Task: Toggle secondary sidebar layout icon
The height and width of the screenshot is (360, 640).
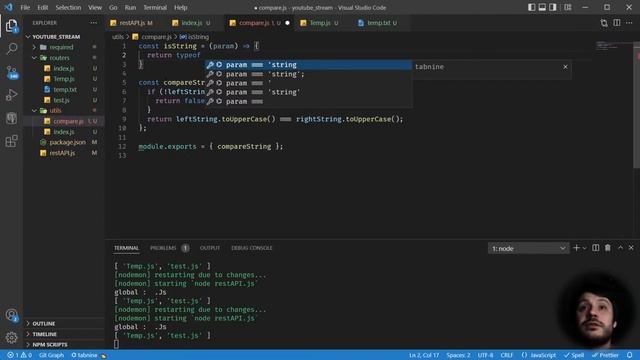Action: click(553, 7)
